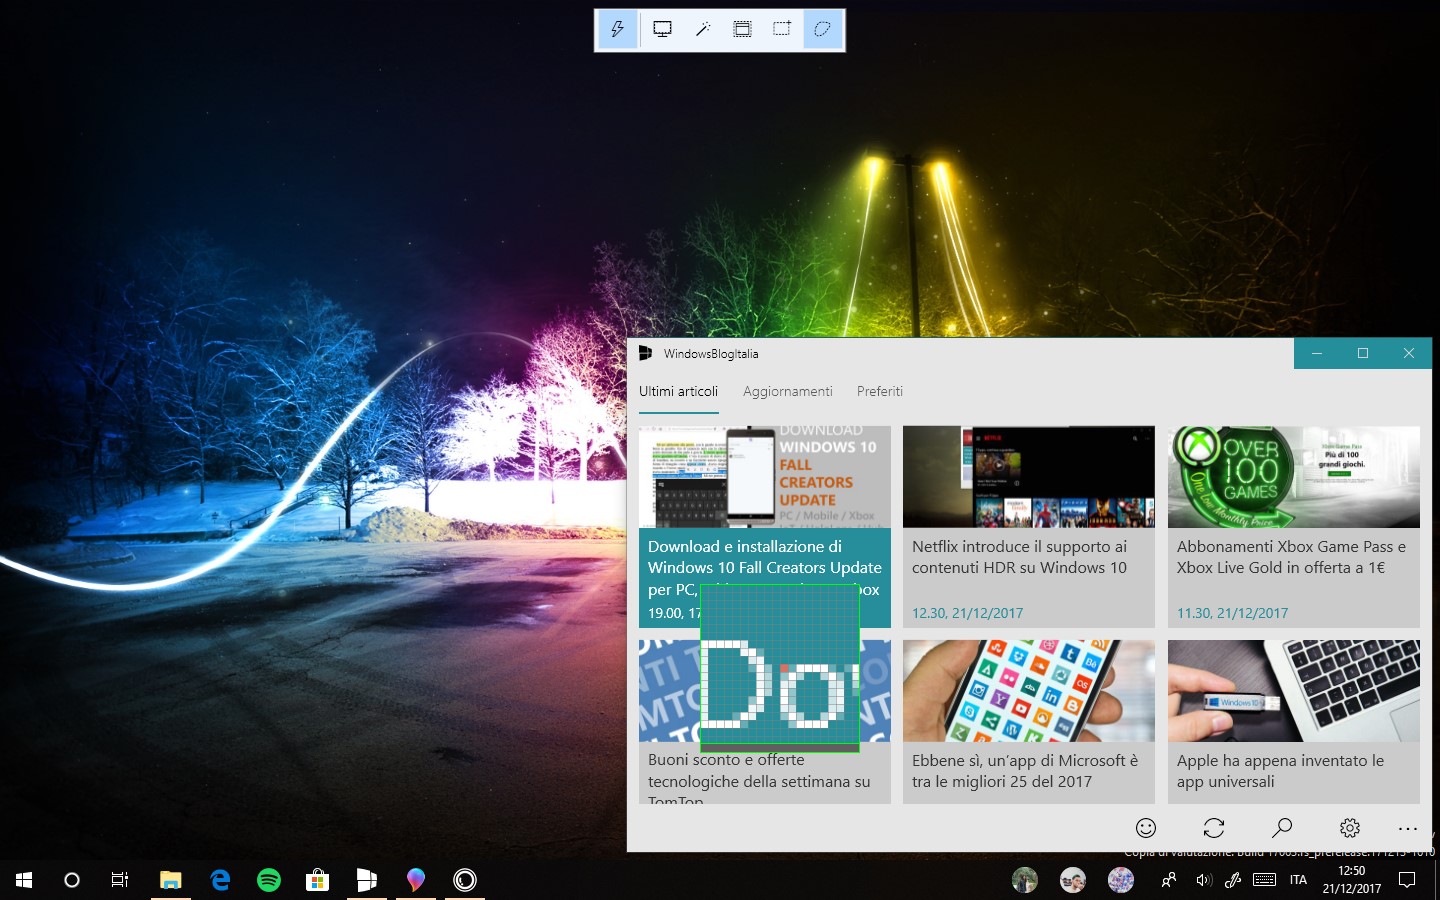Pick the rectangular region capture tool
This screenshot has width=1440, height=900.
pos(782,30)
